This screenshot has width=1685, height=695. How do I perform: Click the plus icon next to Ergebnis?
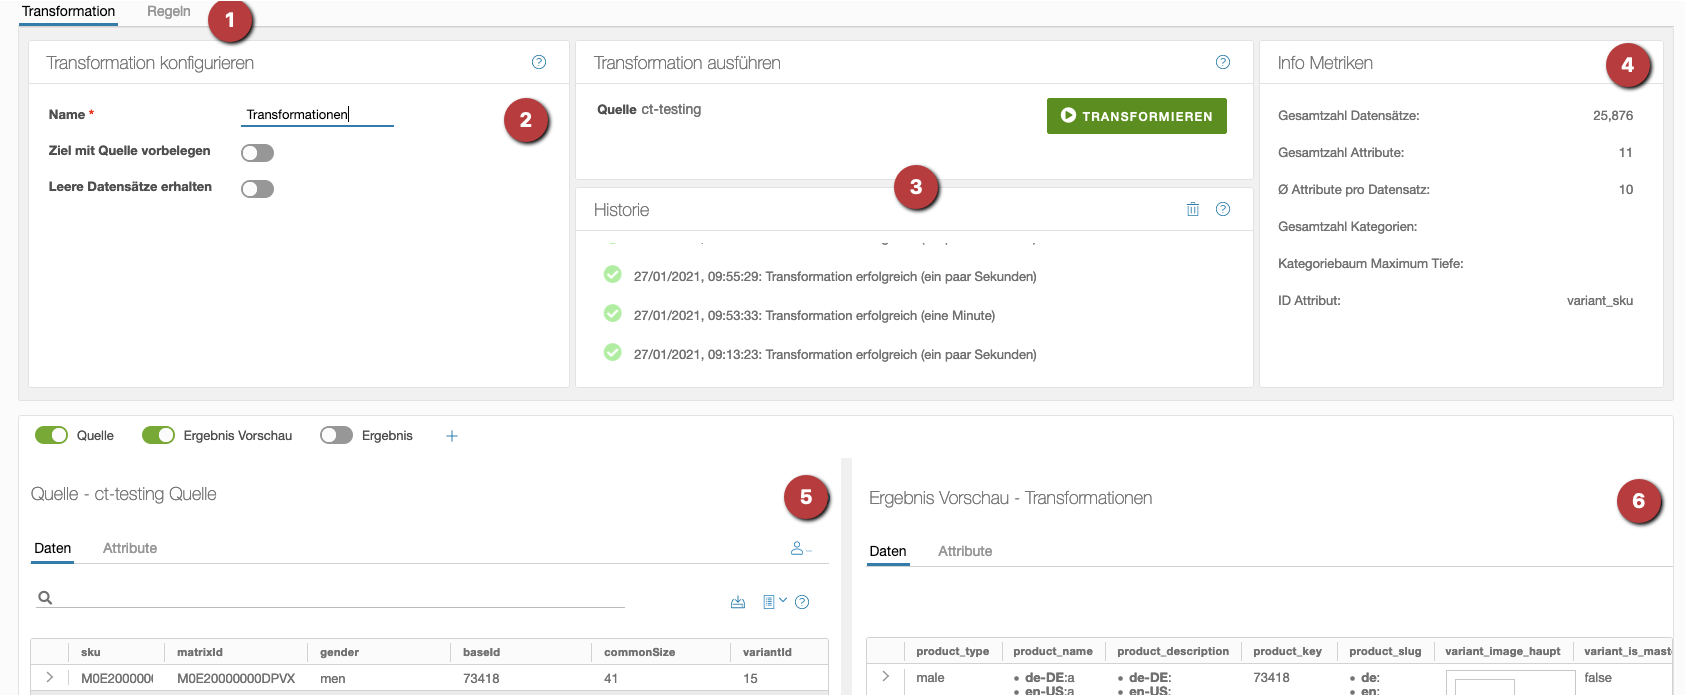452,436
